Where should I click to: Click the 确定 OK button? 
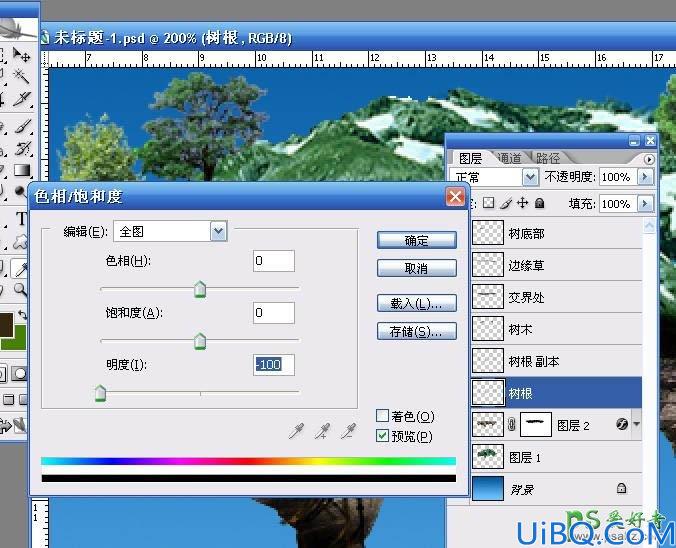pyautogui.click(x=416, y=240)
